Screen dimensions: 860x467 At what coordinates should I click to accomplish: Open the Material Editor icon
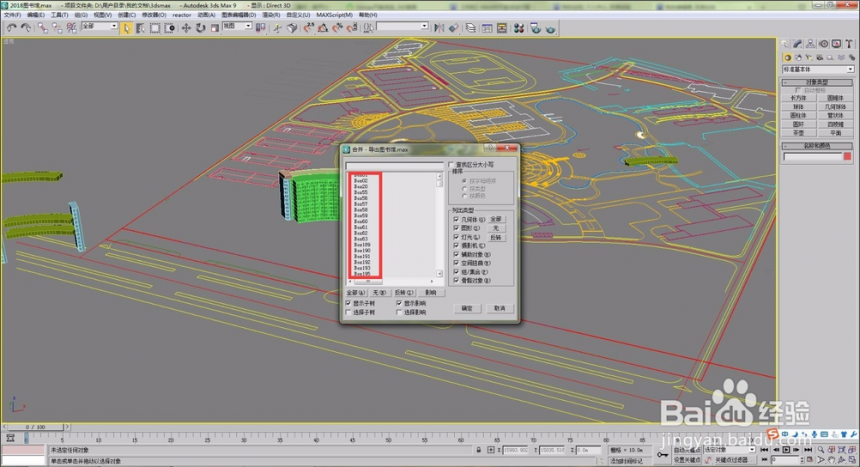pyautogui.click(x=518, y=28)
